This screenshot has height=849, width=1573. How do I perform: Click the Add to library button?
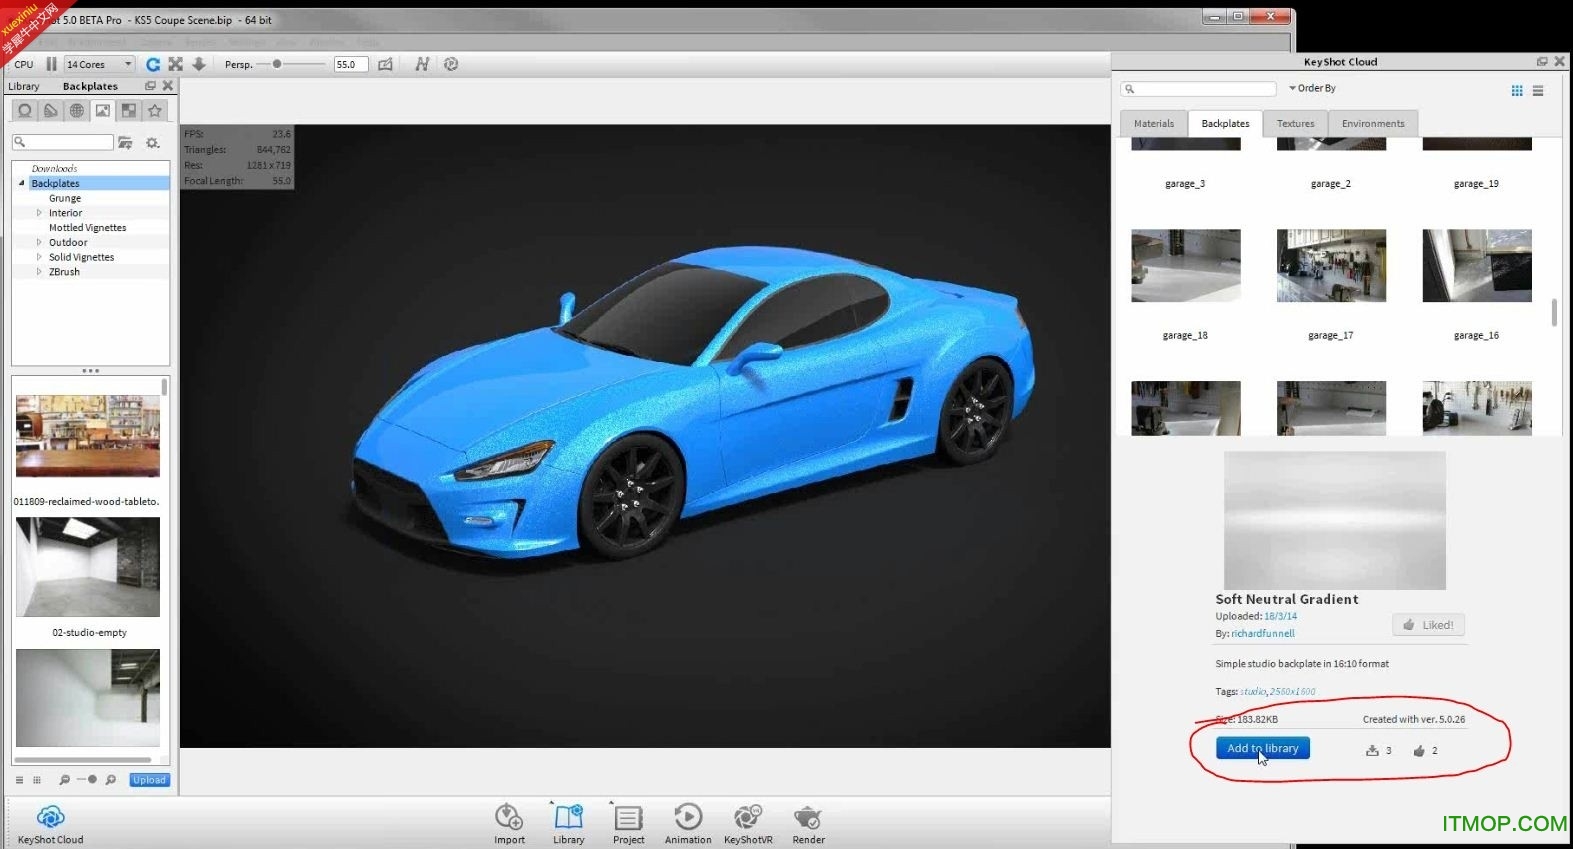pos(1262,748)
